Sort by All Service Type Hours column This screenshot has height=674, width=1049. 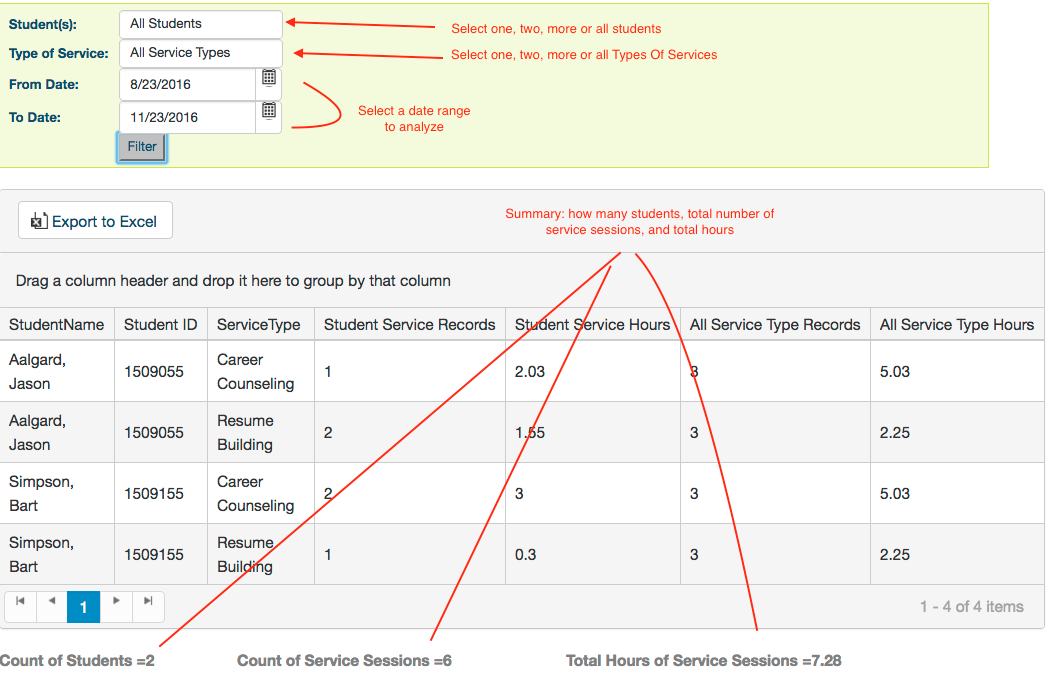(x=956, y=325)
